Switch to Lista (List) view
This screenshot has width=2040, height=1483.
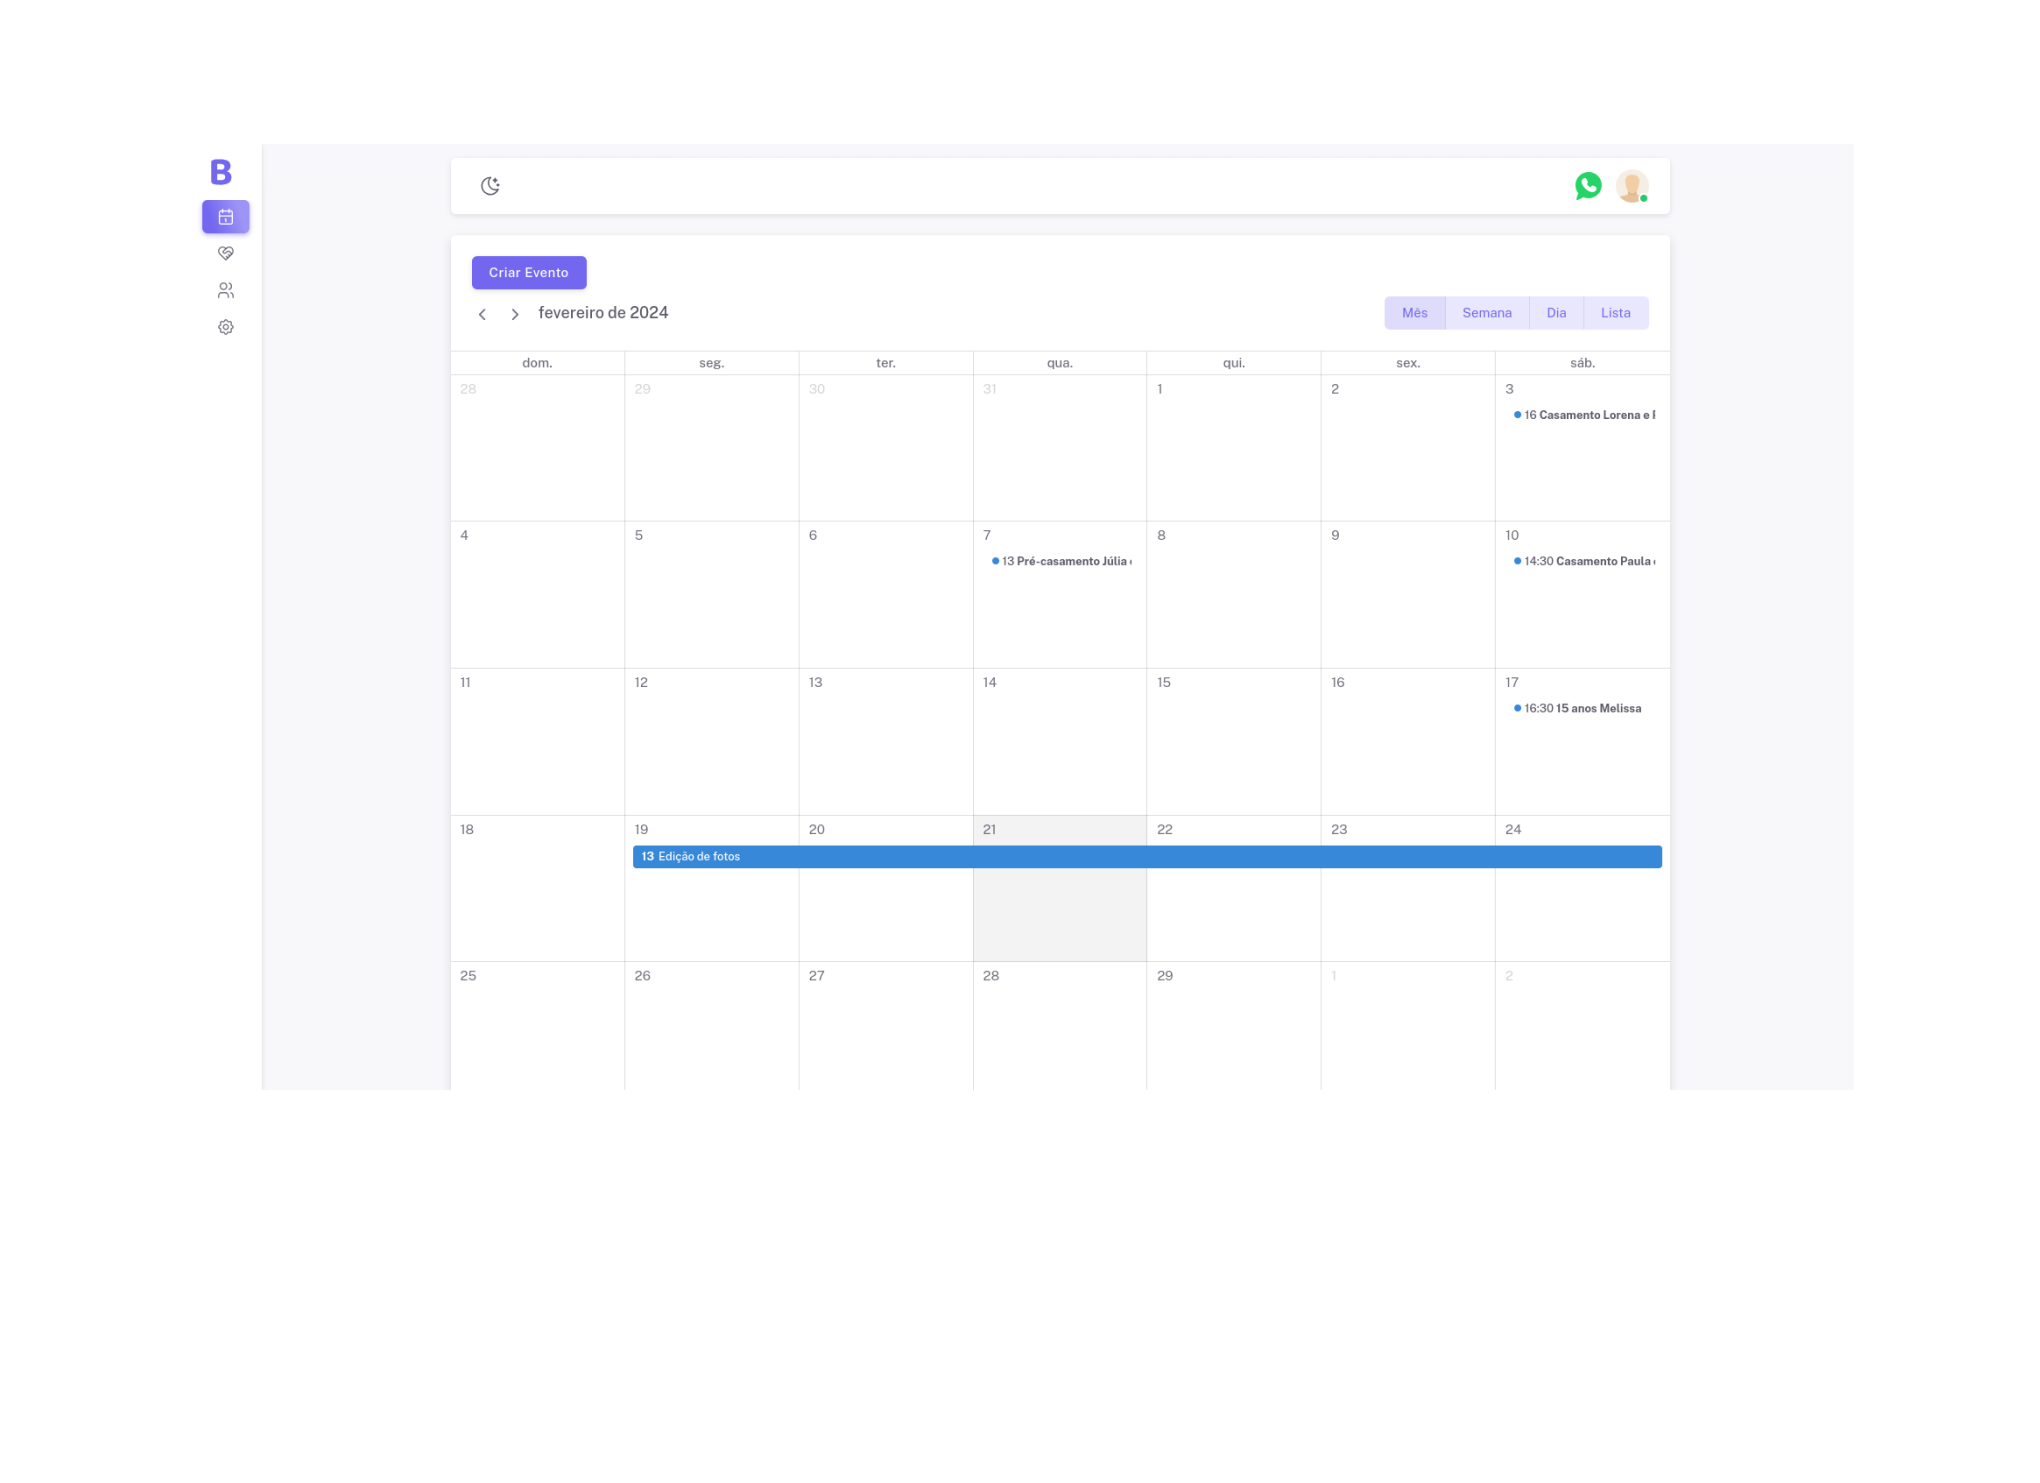point(1614,312)
